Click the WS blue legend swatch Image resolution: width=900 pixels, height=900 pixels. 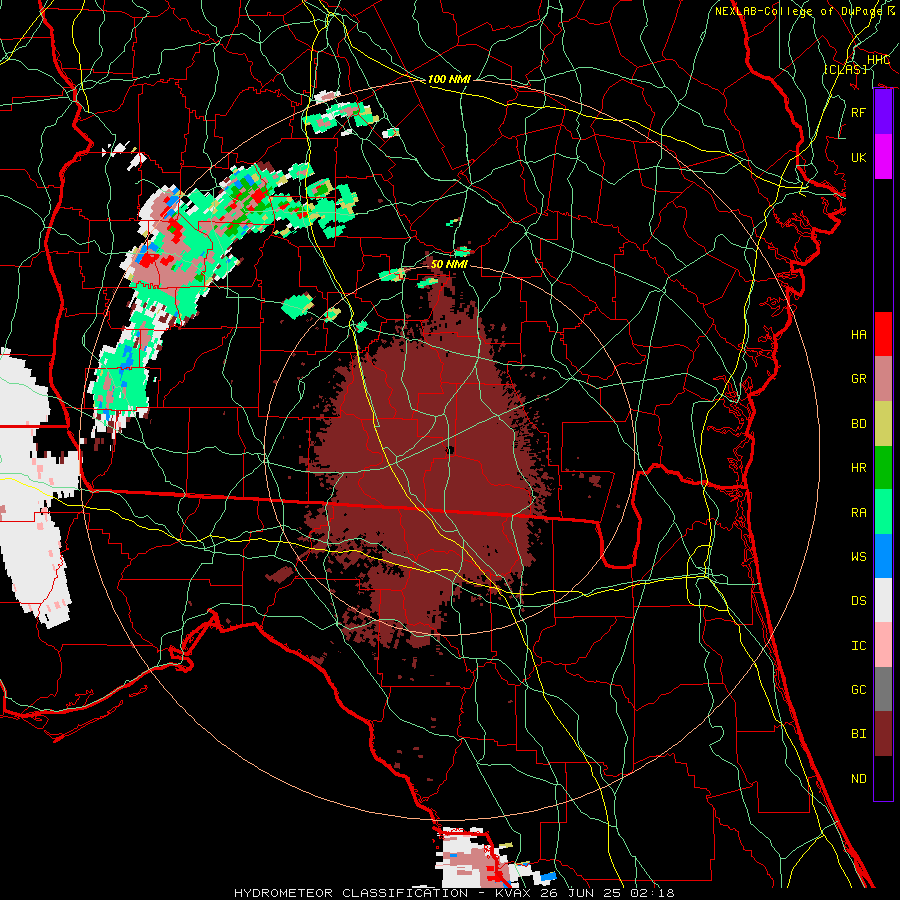(x=883, y=556)
